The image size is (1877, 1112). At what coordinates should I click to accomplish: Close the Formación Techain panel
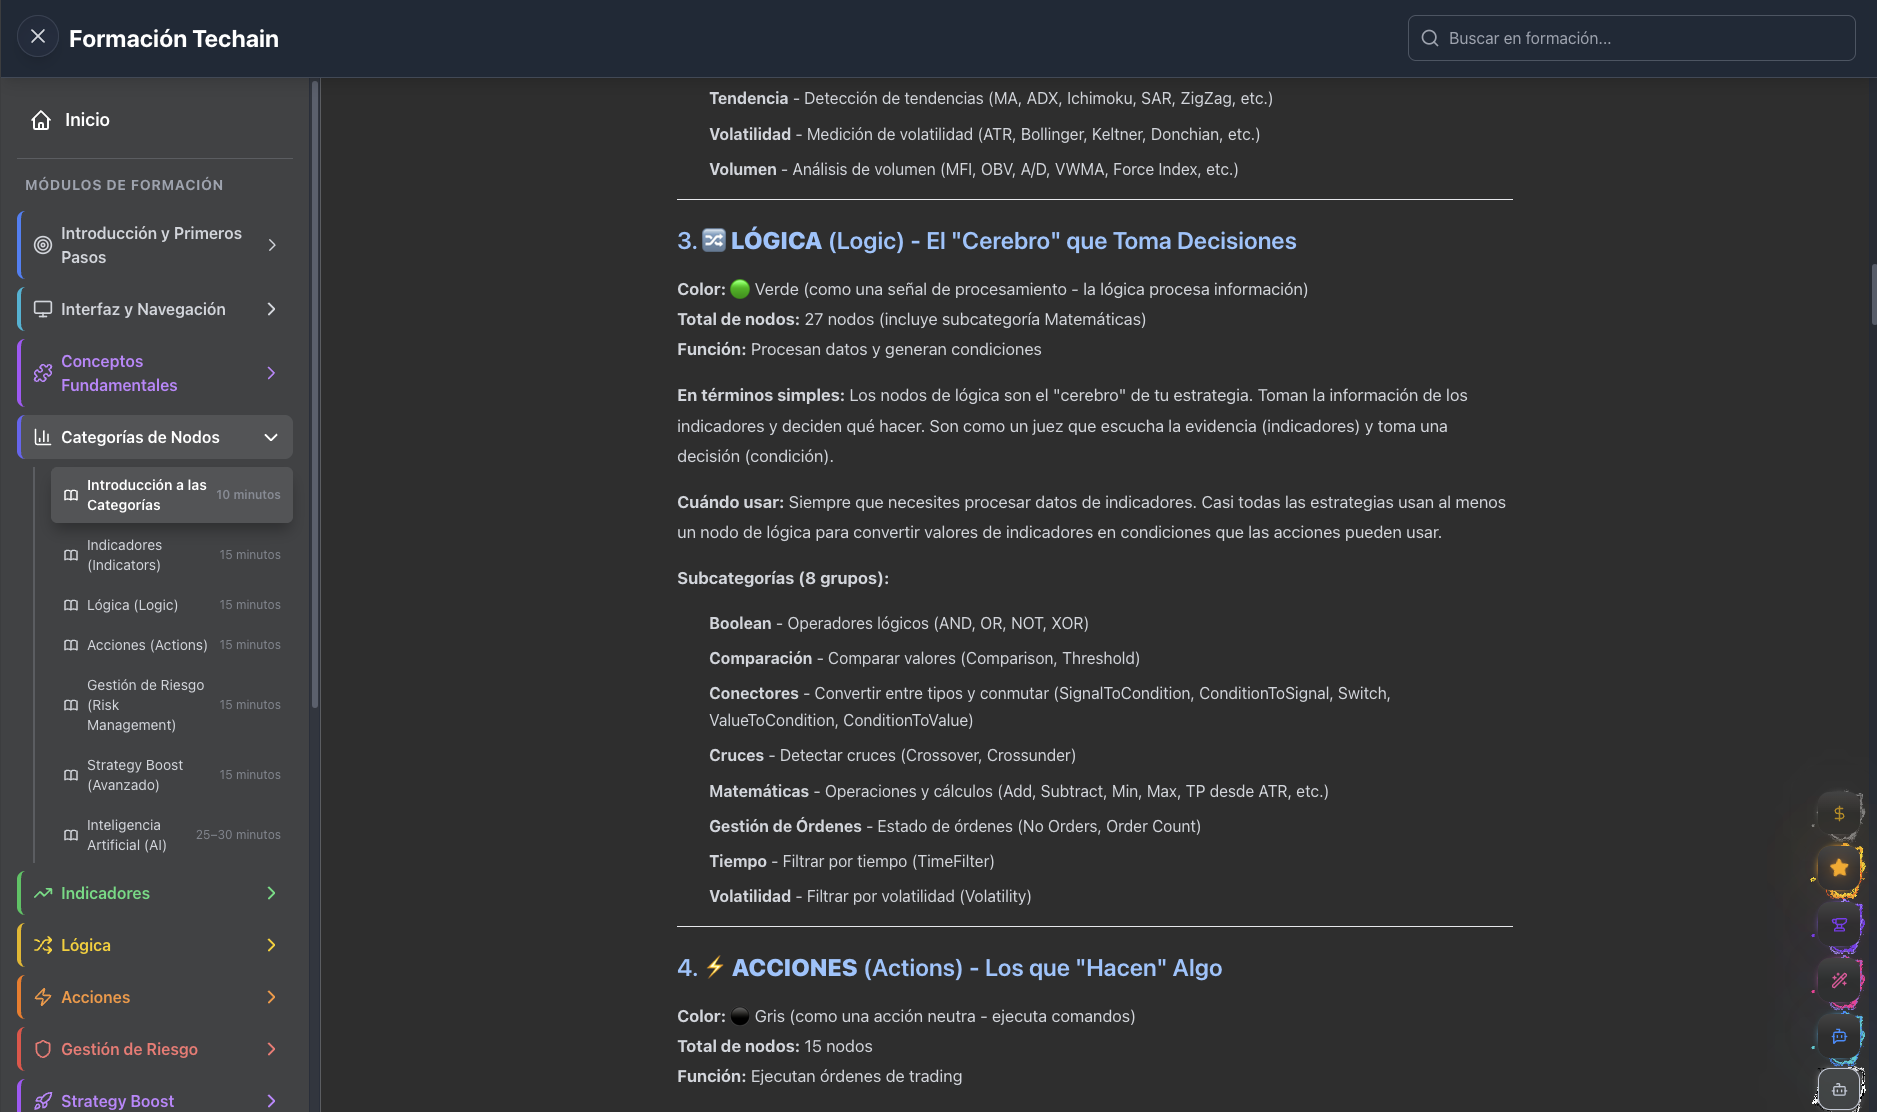[x=38, y=37]
